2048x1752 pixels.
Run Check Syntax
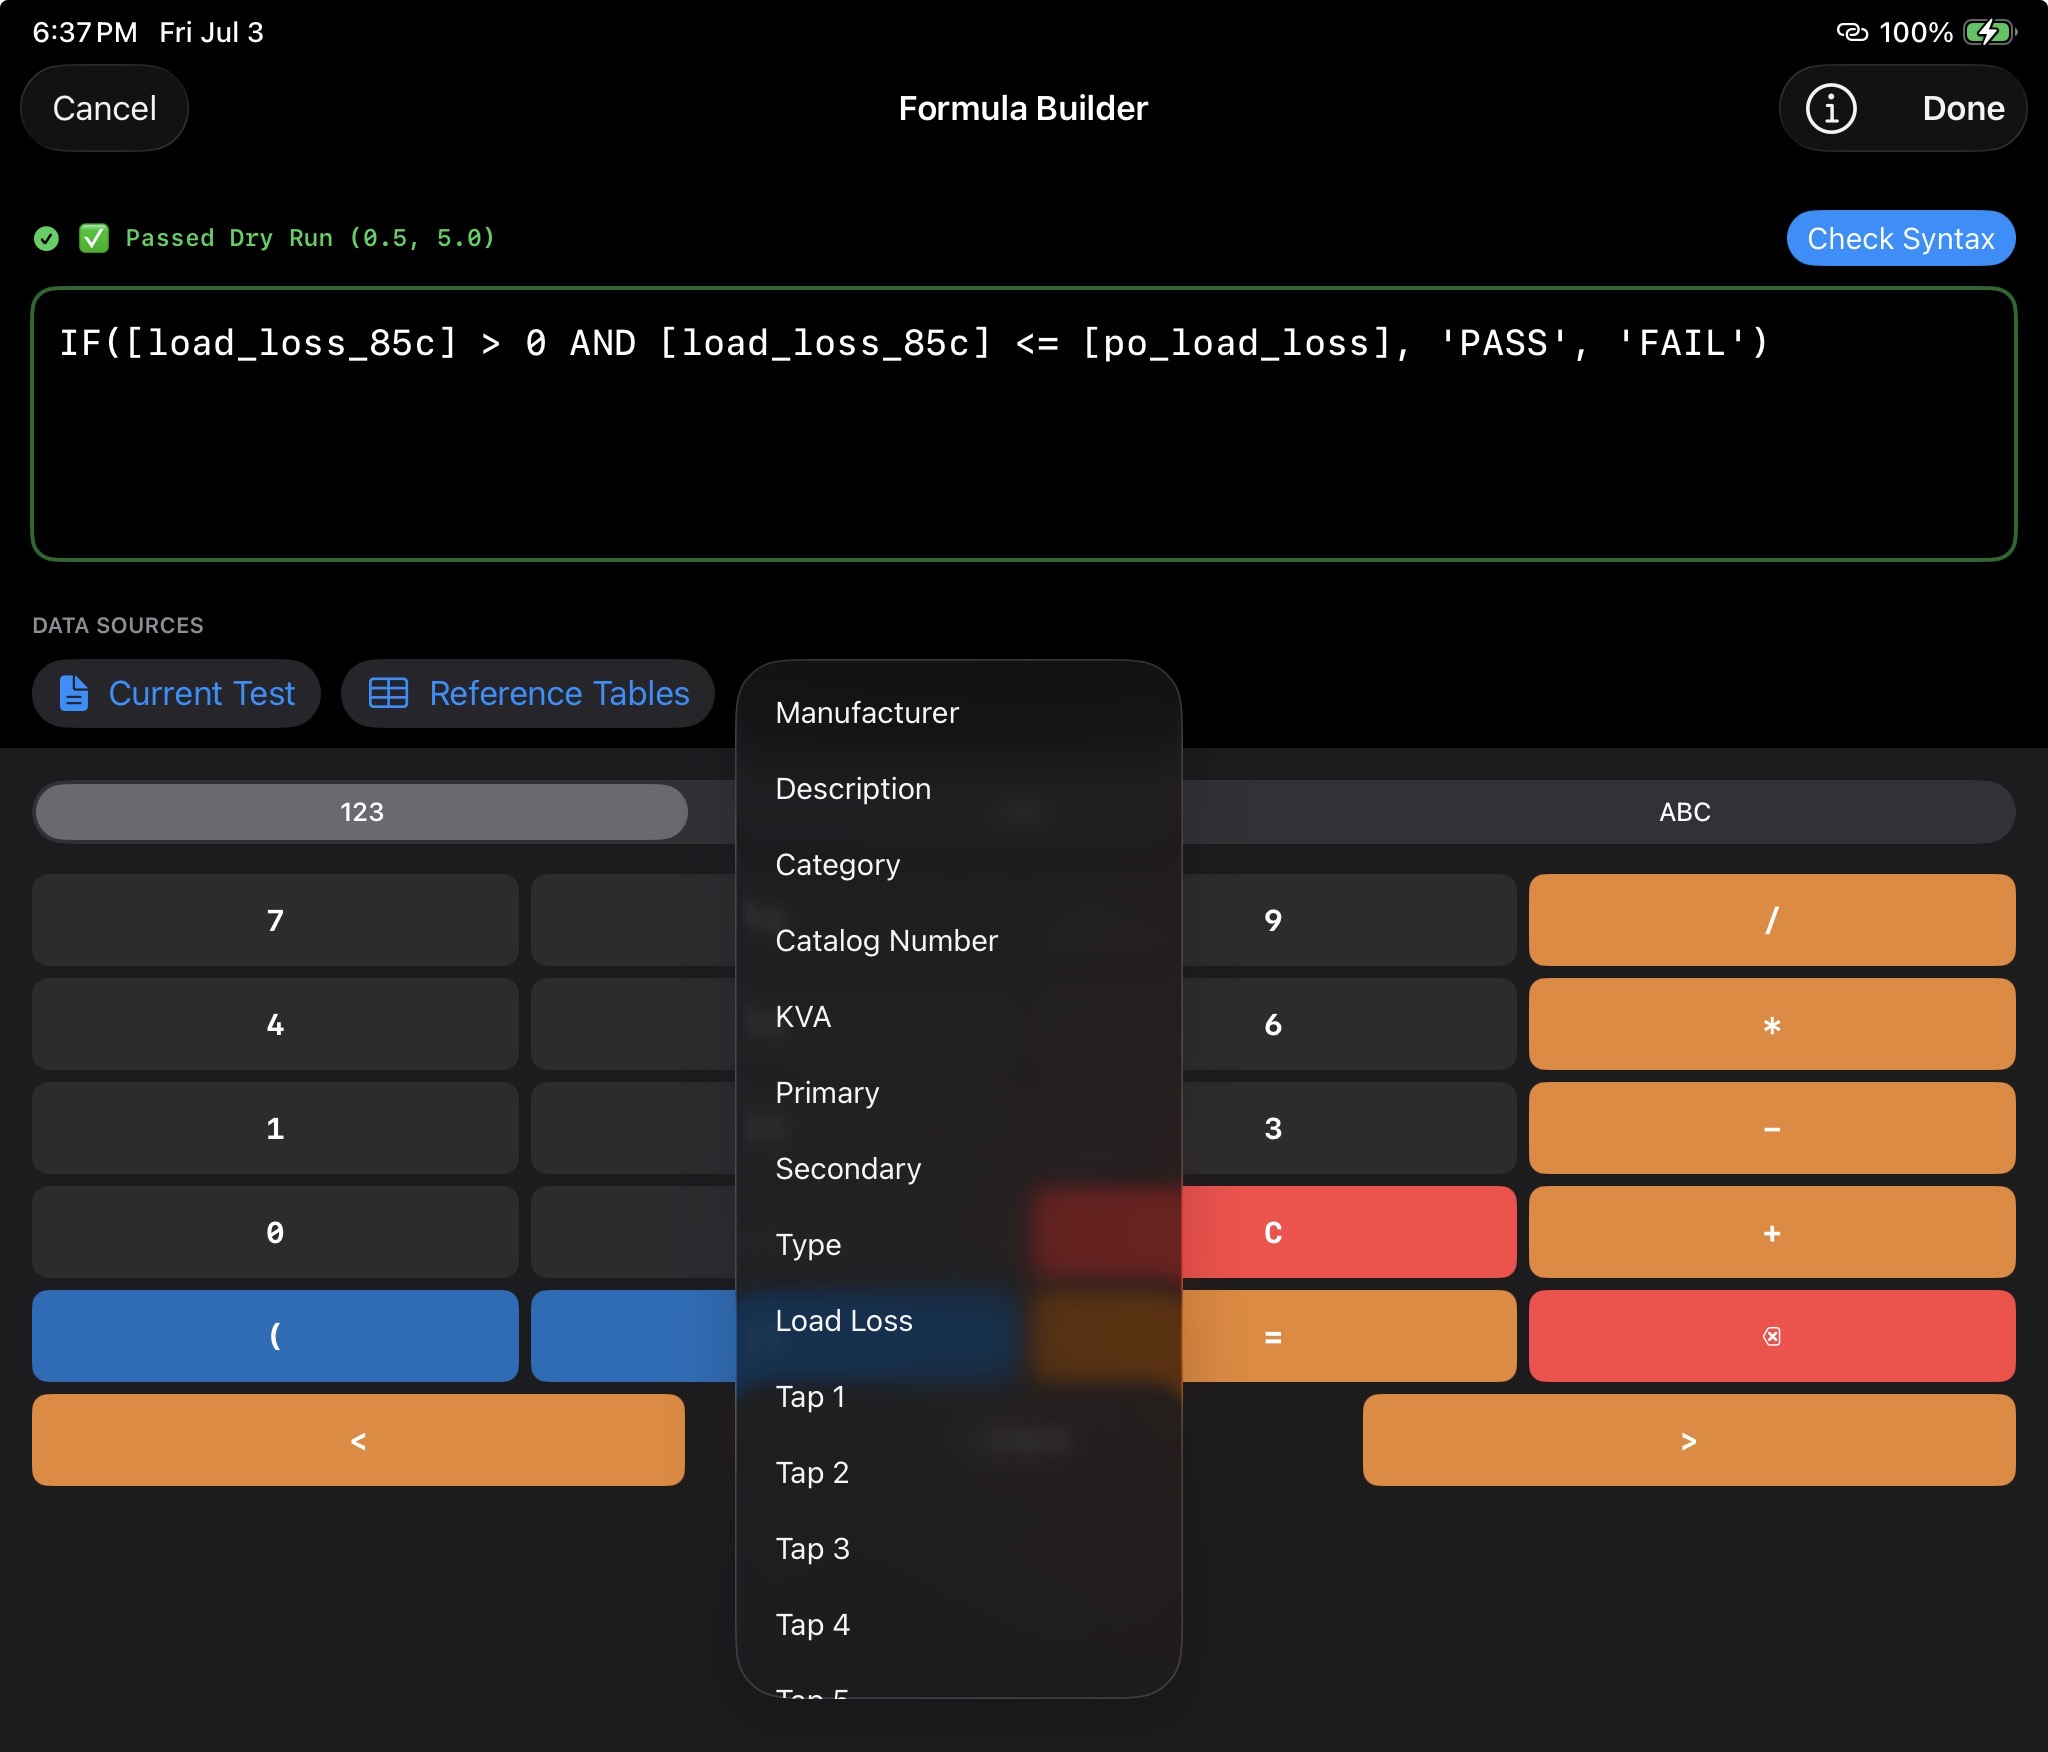(x=1900, y=238)
